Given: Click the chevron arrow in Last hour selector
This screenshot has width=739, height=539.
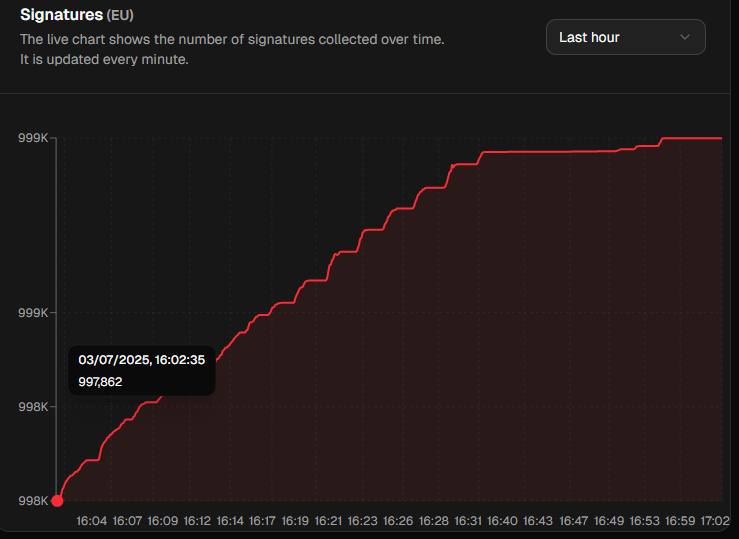Looking at the screenshot, I should tap(685, 37).
